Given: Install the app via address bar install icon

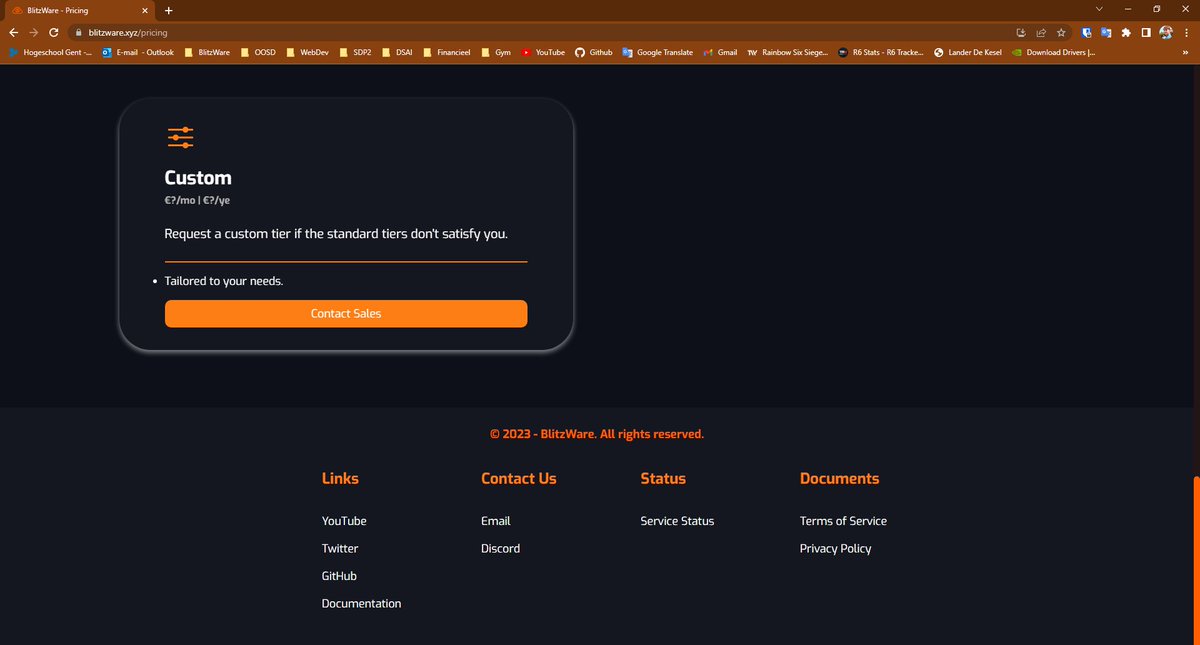Looking at the screenshot, I should [x=1021, y=32].
